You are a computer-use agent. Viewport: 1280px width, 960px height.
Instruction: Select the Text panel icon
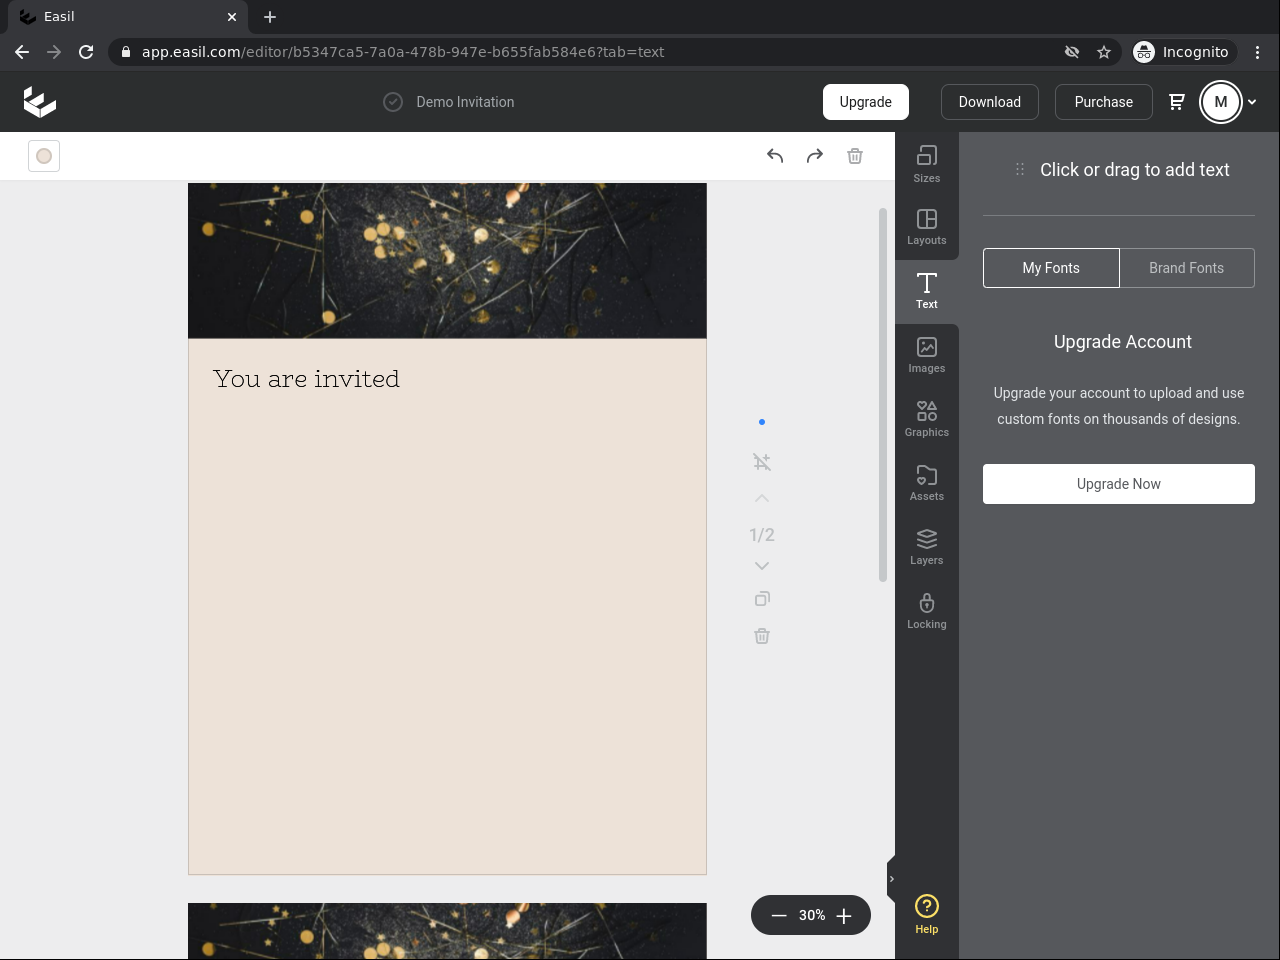pyautogui.click(x=927, y=291)
